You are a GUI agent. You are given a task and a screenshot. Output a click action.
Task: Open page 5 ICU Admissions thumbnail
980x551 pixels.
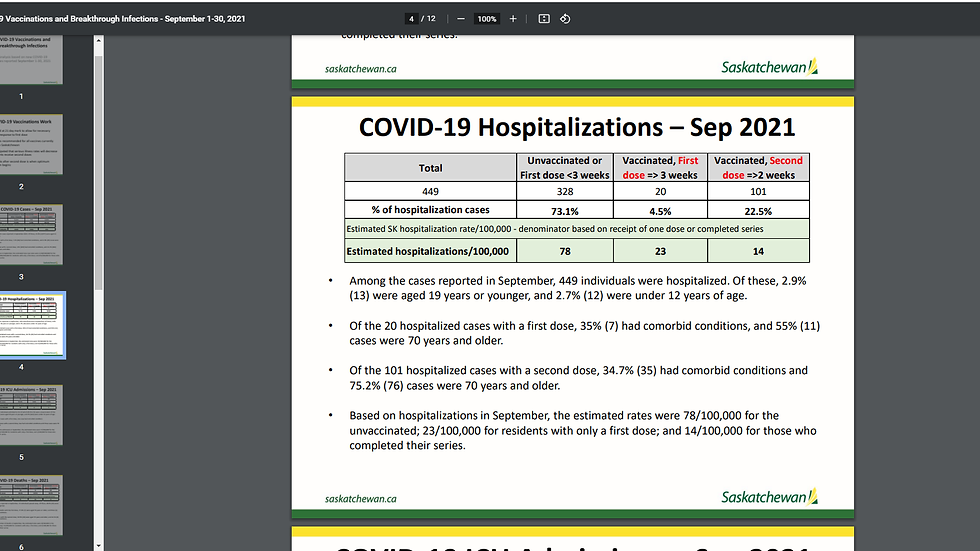pyautogui.click(x=31, y=415)
